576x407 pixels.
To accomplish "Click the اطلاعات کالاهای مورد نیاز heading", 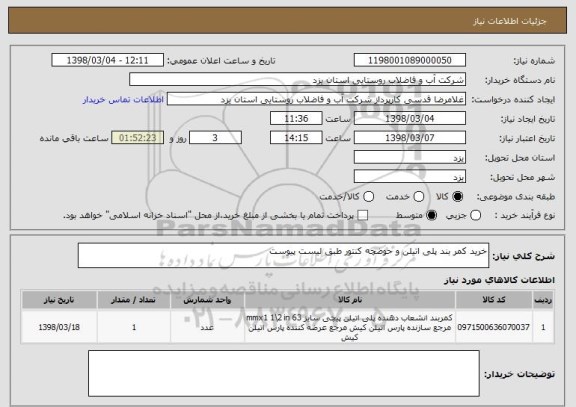I will [499, 280].
